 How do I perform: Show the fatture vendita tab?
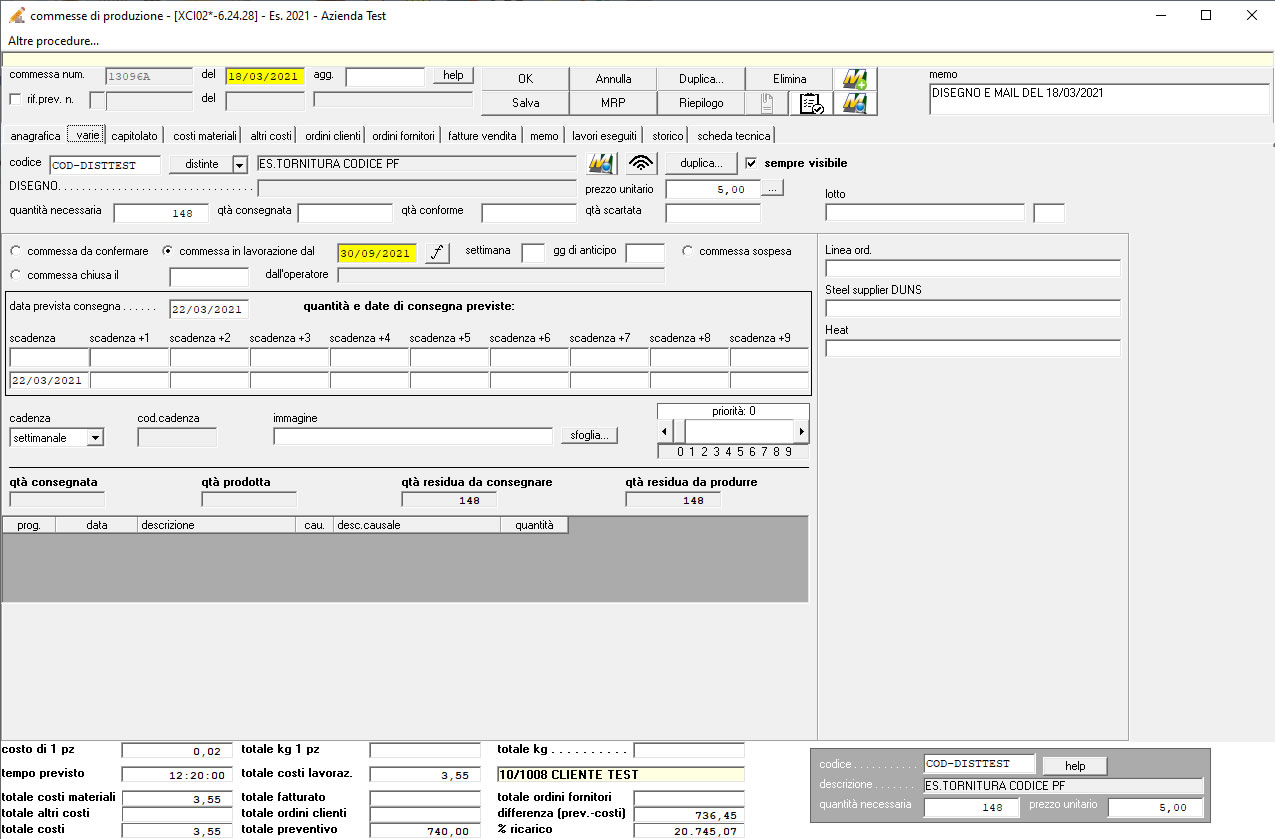click(x=482, y=136)
